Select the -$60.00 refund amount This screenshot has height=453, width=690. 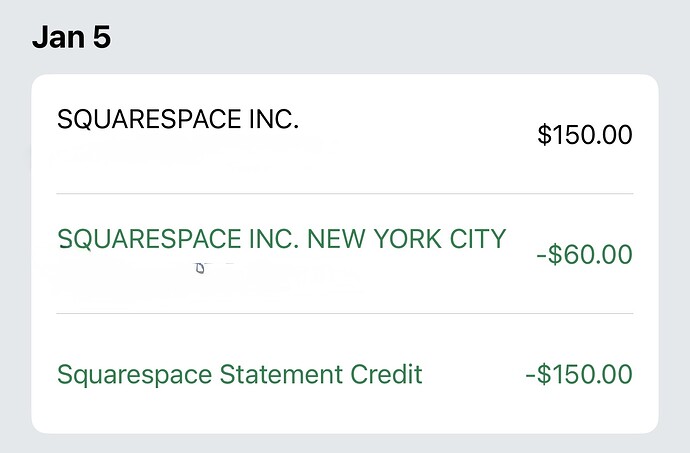pos(584,255)
